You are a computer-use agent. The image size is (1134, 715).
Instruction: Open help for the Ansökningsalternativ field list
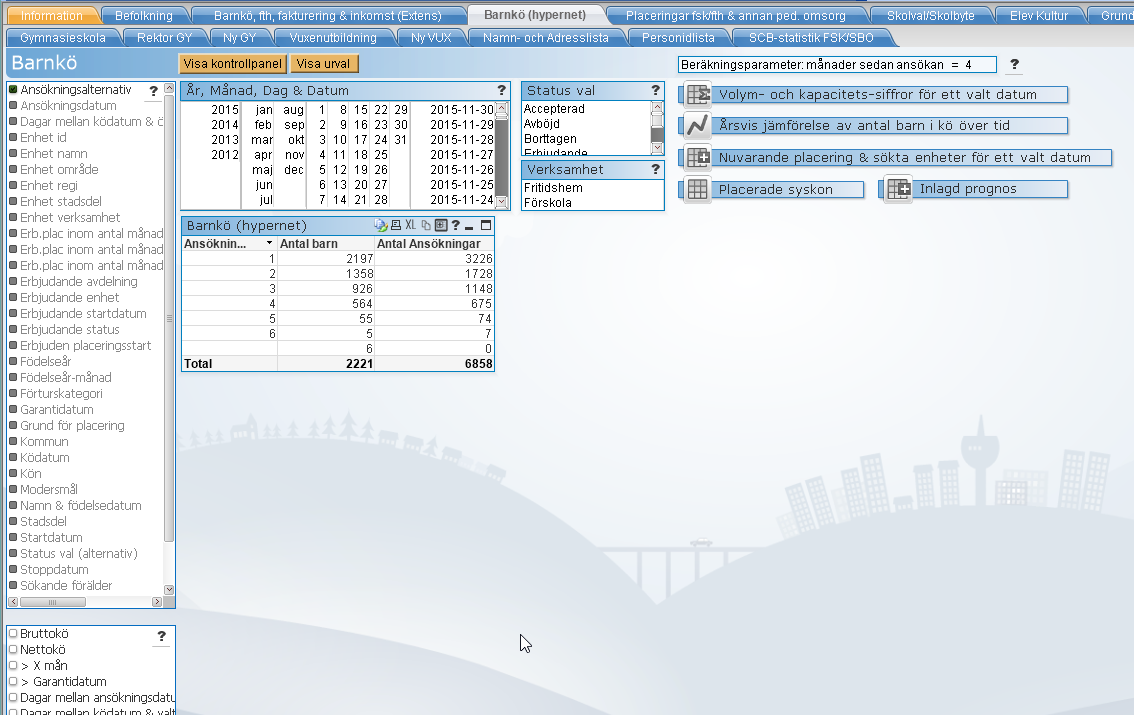[x=153, y=90]
